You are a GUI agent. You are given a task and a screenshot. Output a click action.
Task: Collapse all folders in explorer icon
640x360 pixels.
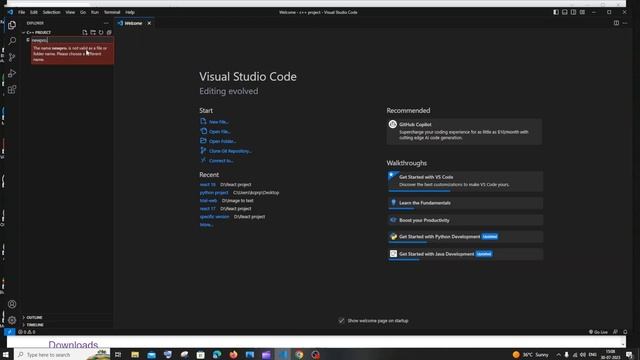(x=109, y=32)
